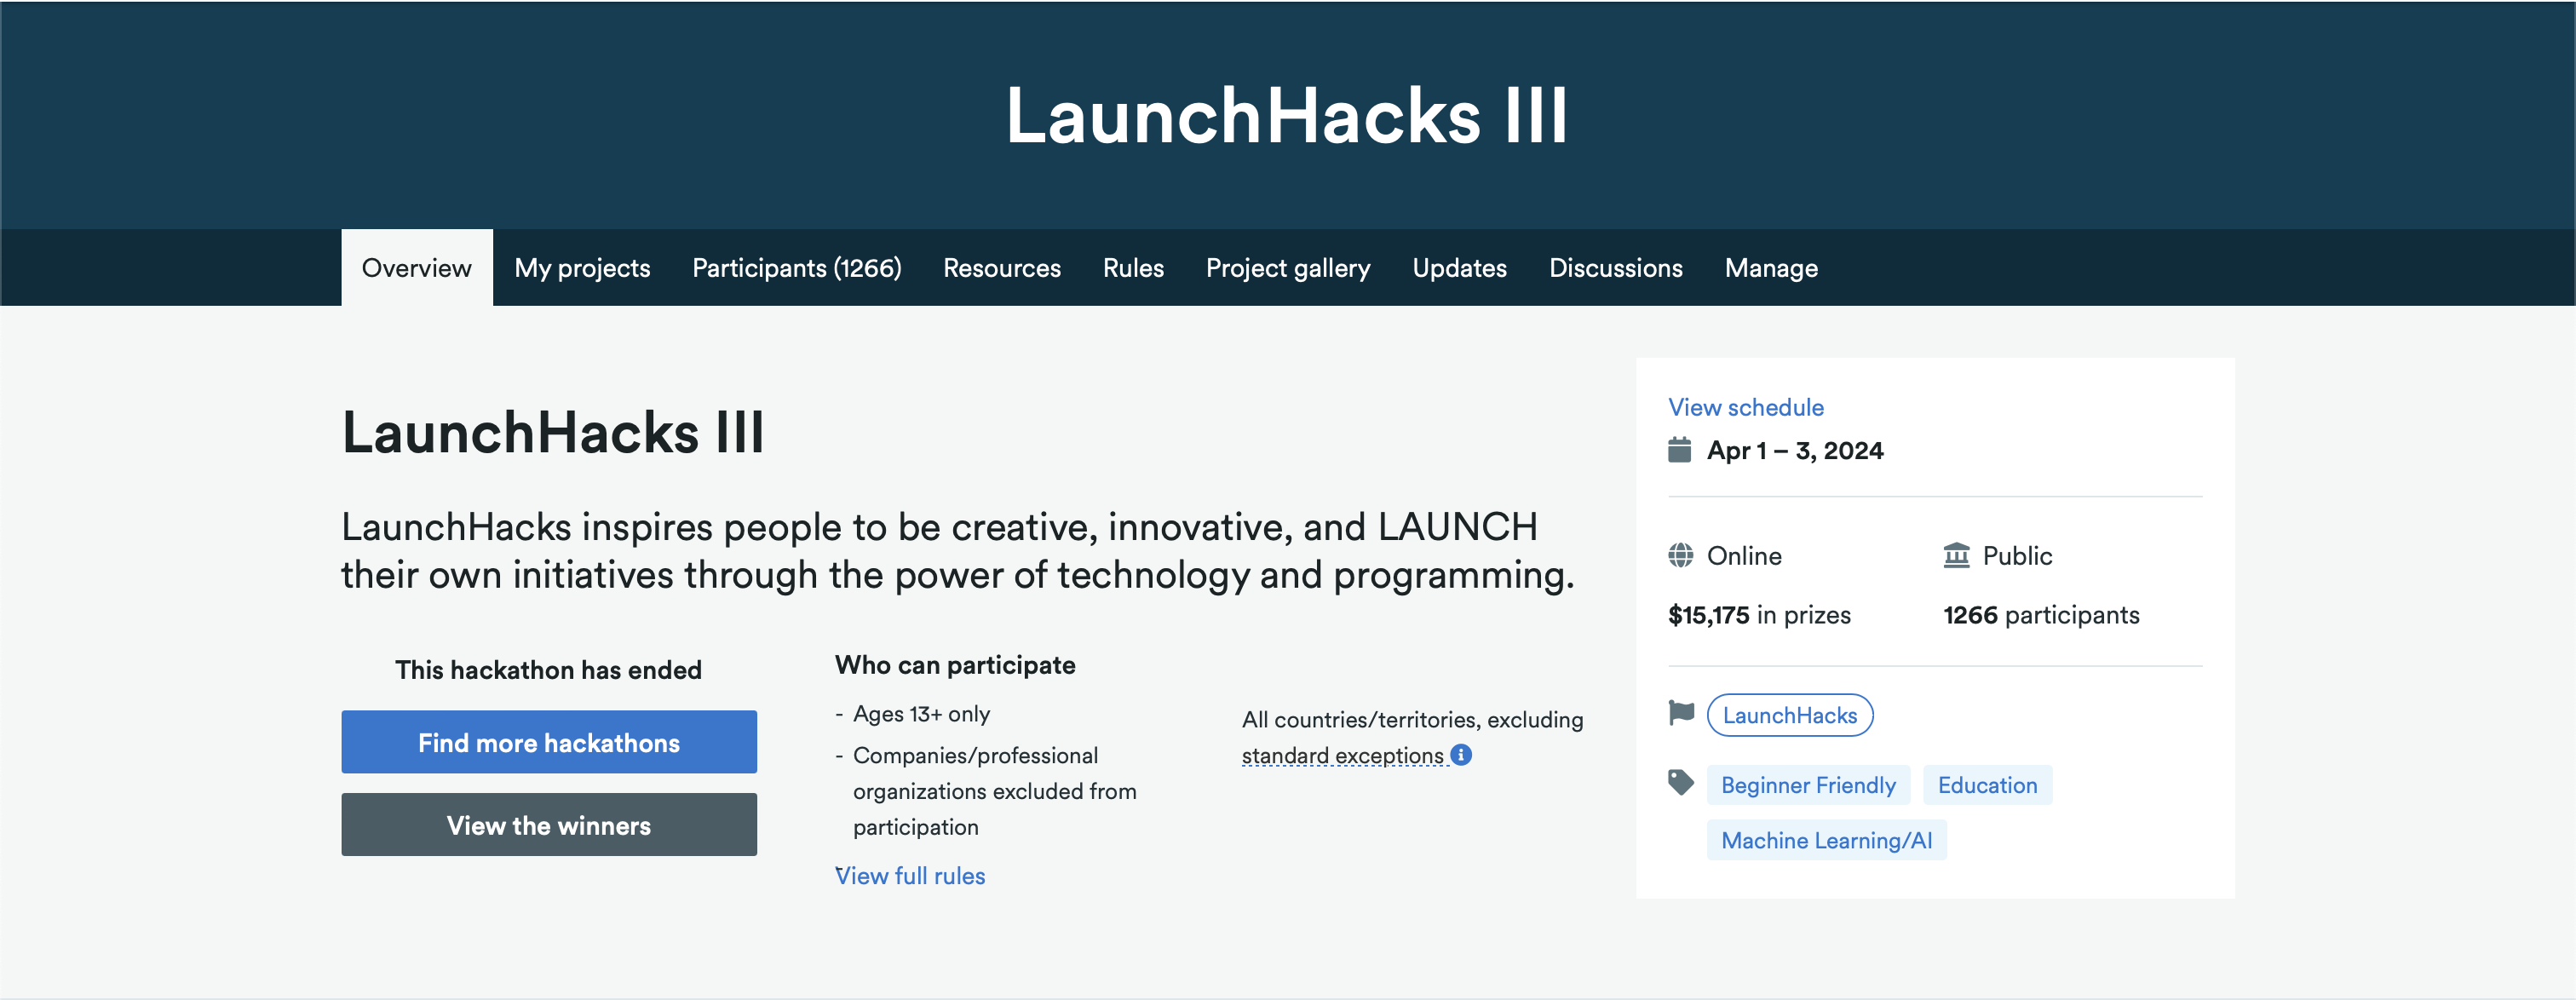The width and height of the screenshot is (2576, 1000).
Task: Go to the Resources tab
Action: tap(1002, 268)
